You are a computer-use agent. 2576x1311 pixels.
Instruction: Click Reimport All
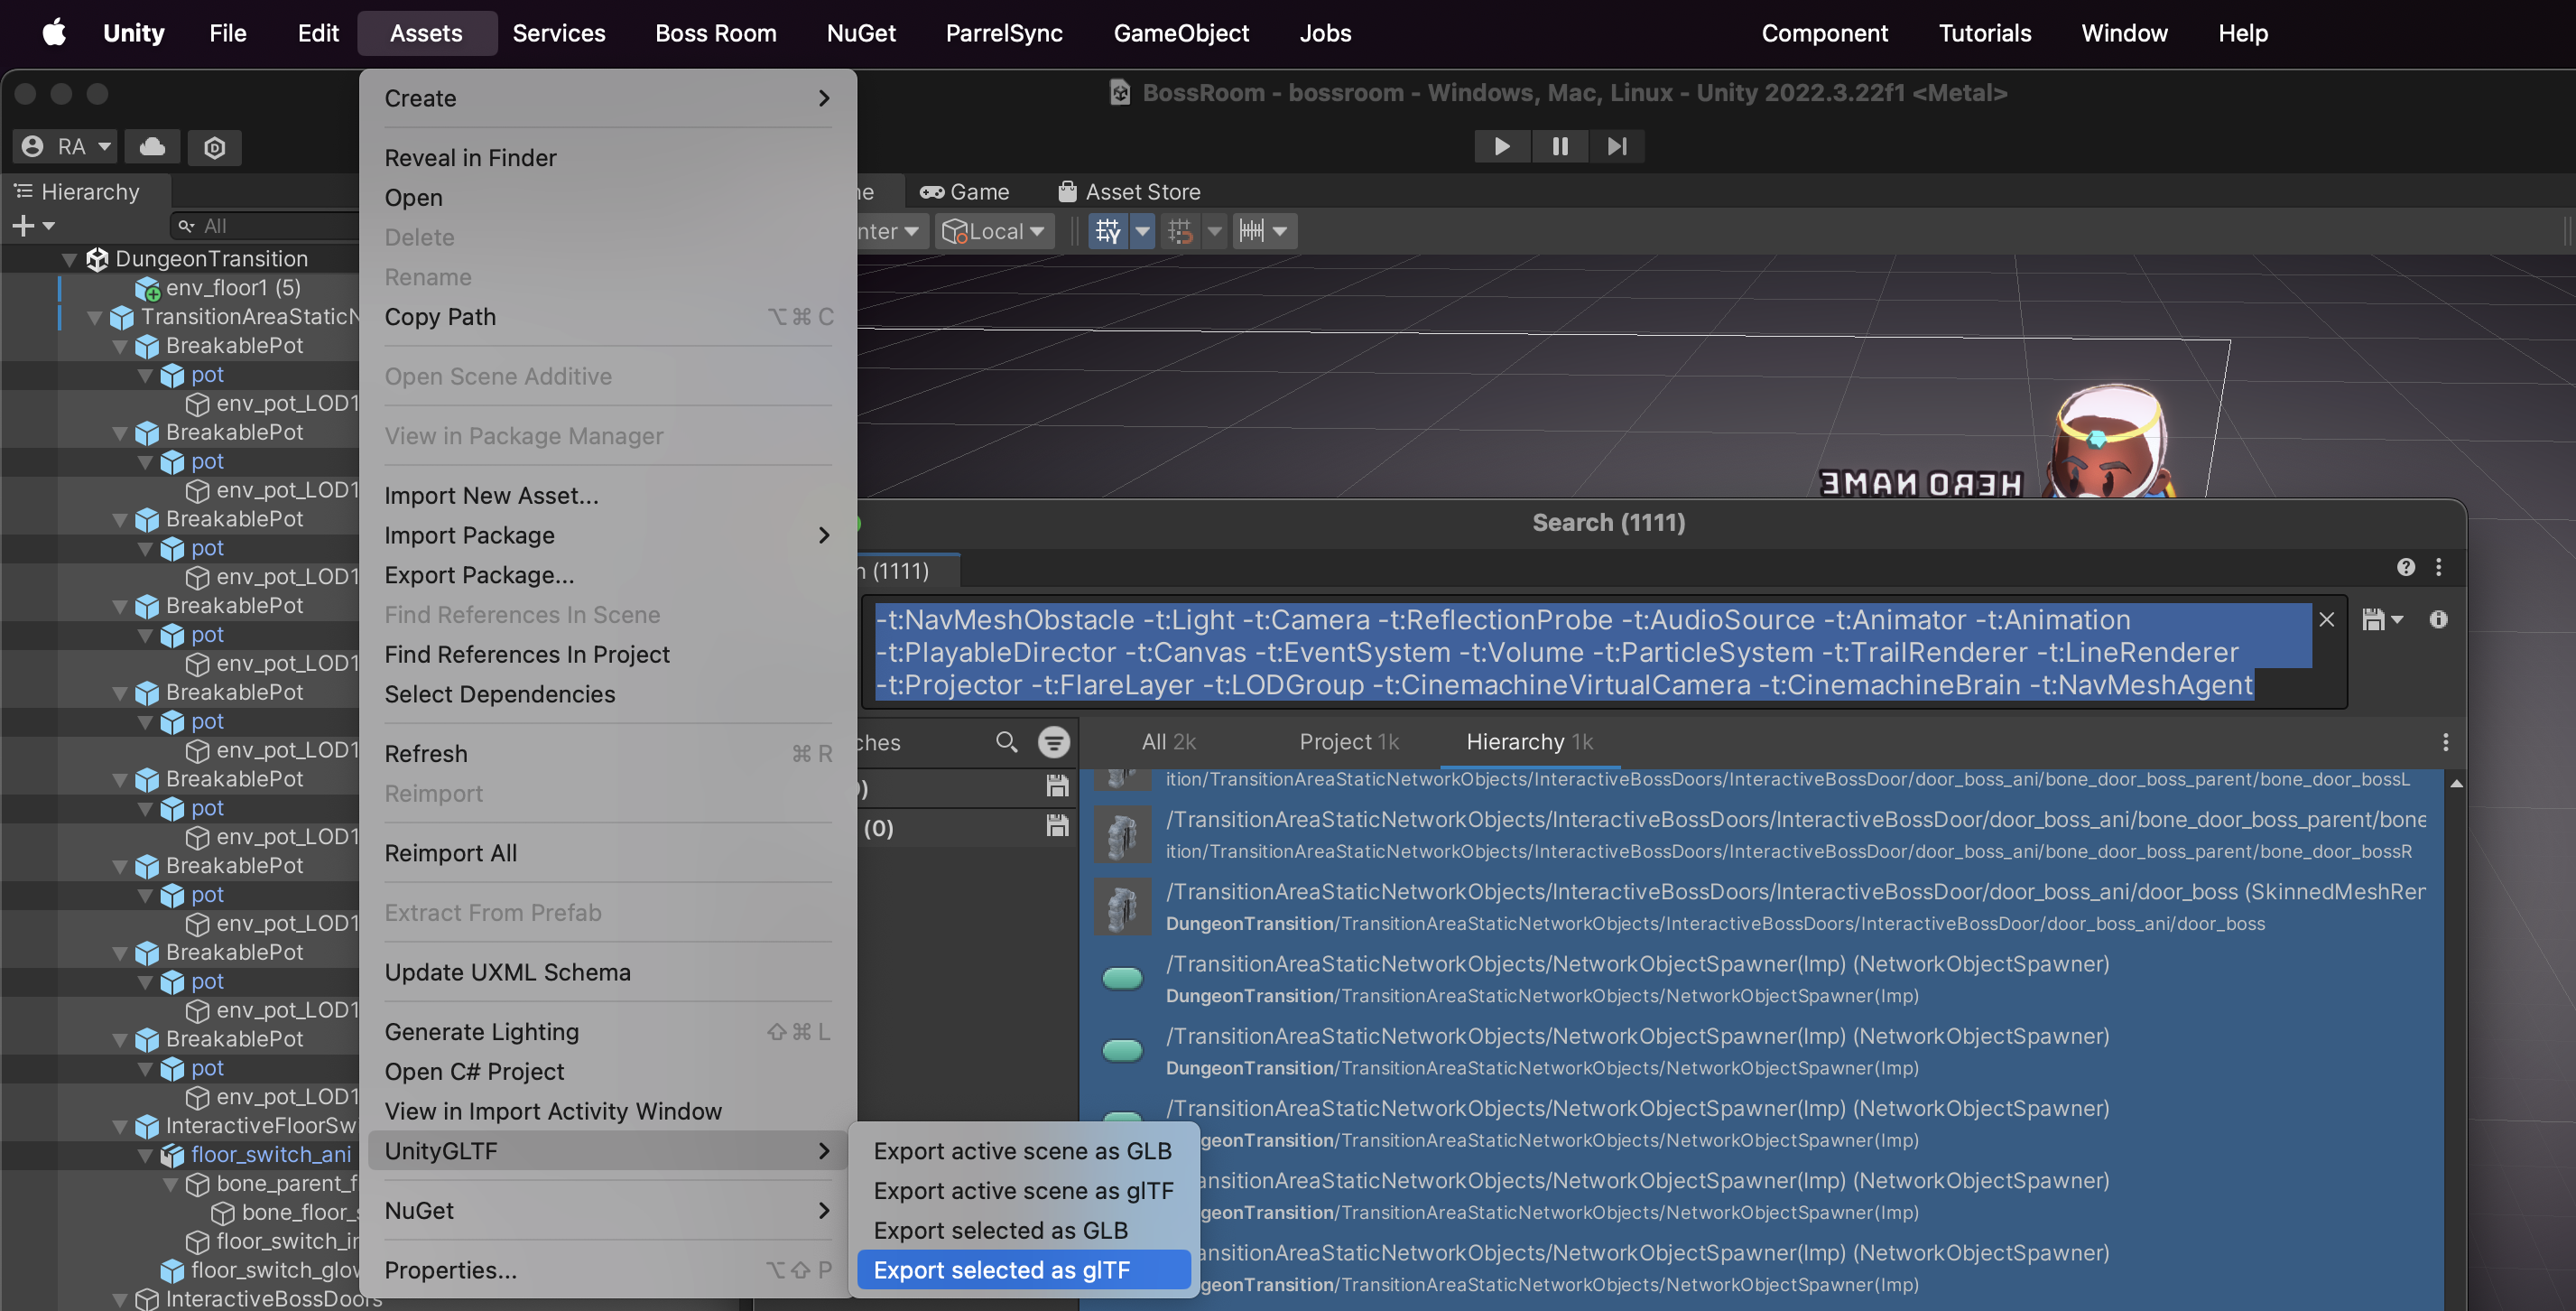pos(607,853)
